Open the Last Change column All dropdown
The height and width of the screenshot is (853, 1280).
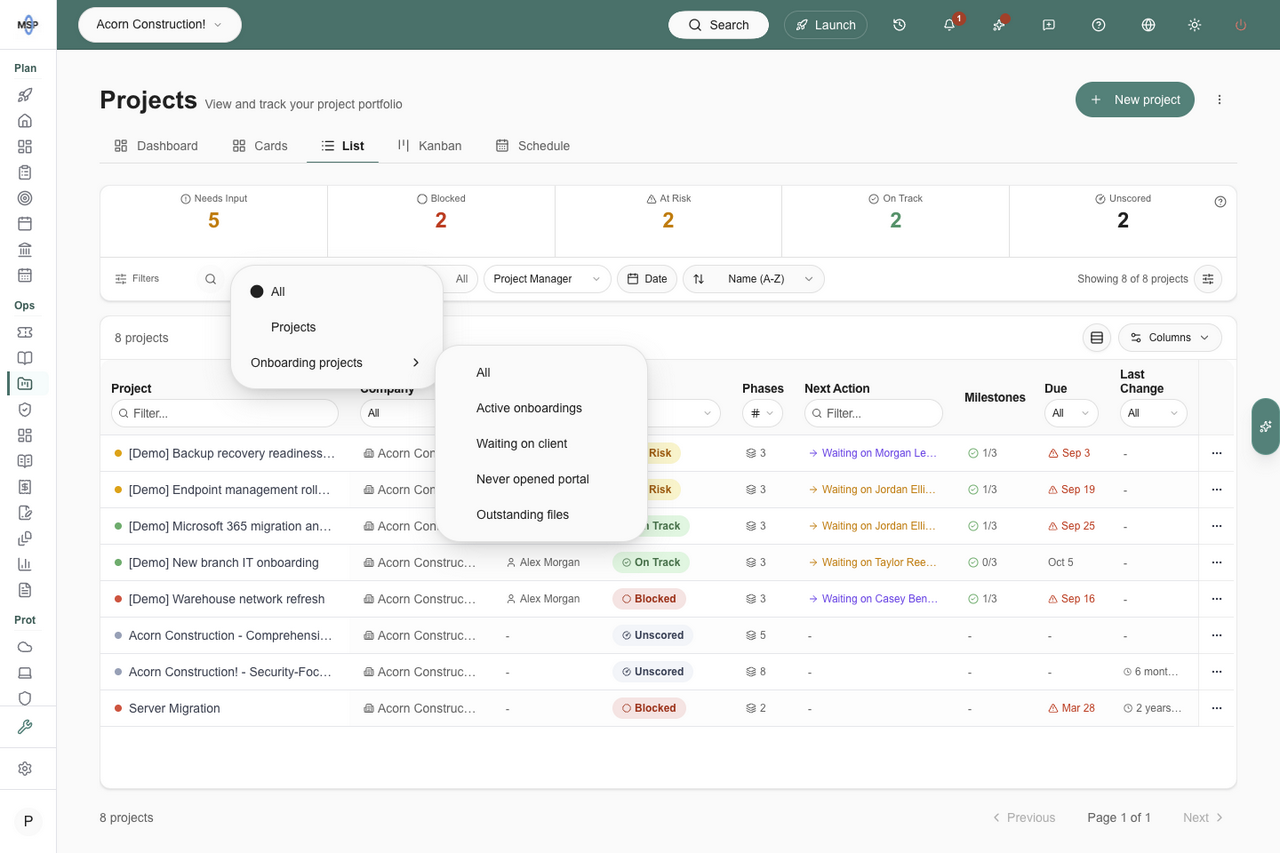pos(1153,413)
